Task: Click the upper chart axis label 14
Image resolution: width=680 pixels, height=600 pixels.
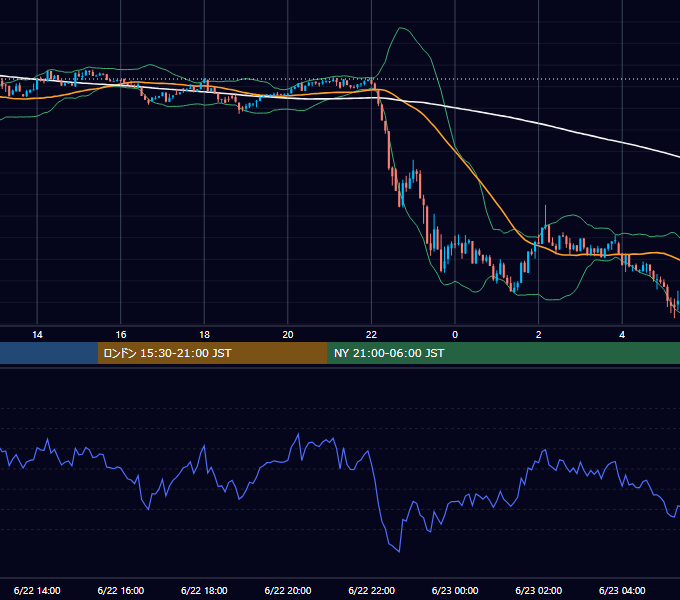Action: 37,335
